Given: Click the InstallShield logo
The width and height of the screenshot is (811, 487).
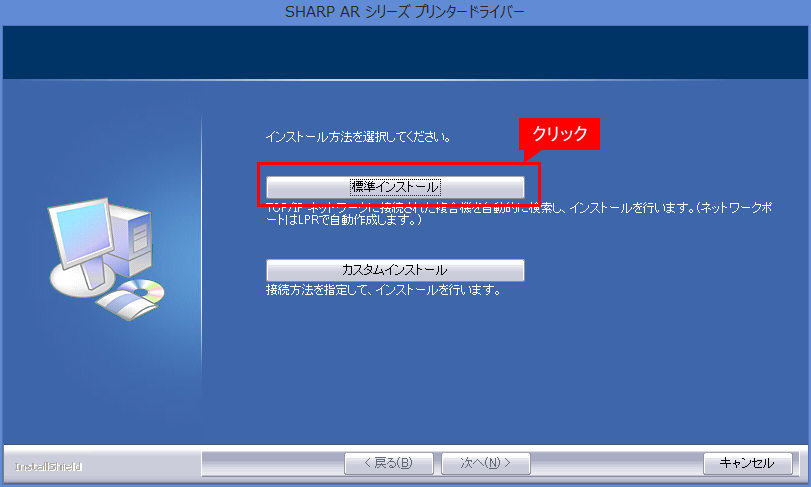Looking at the screenshot, I should point(49,467).
